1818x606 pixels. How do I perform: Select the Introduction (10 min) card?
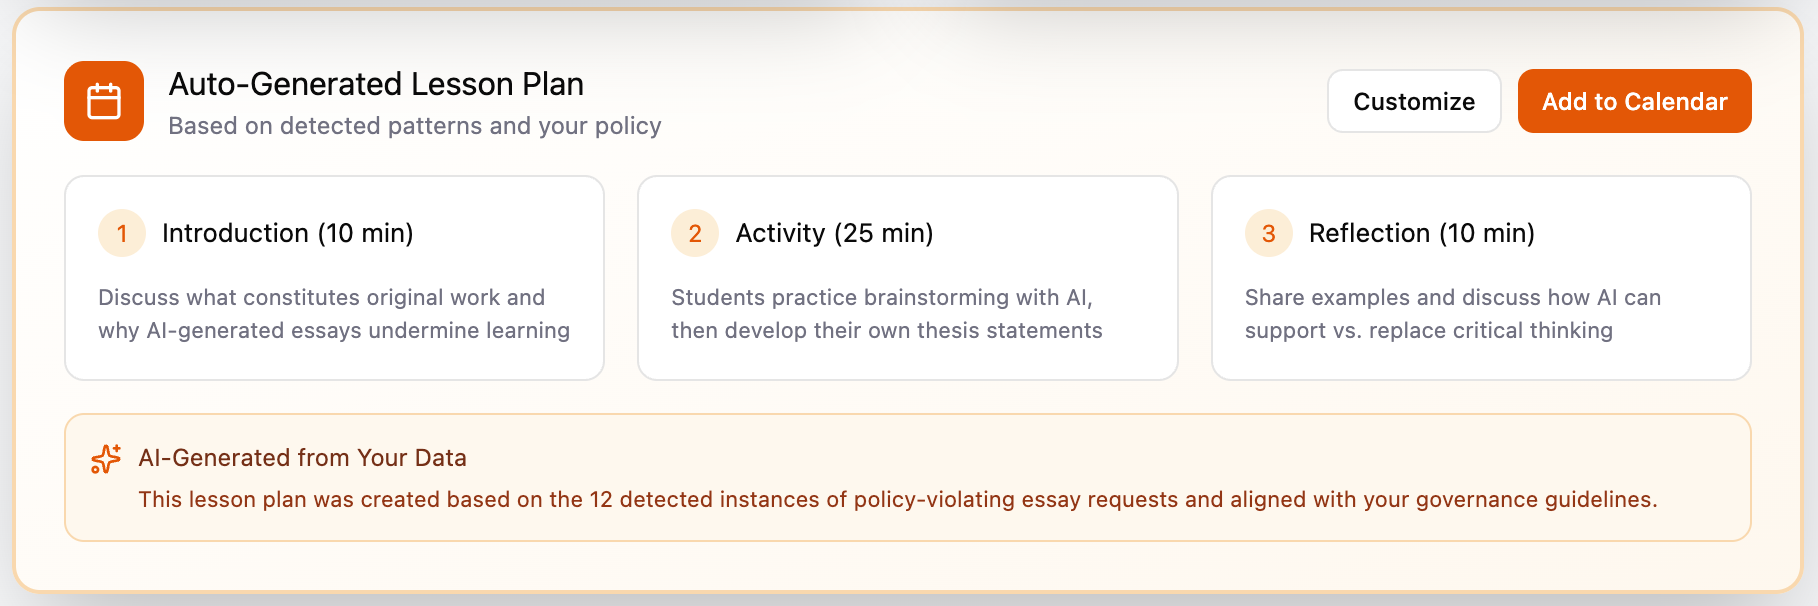click(334, 278)
